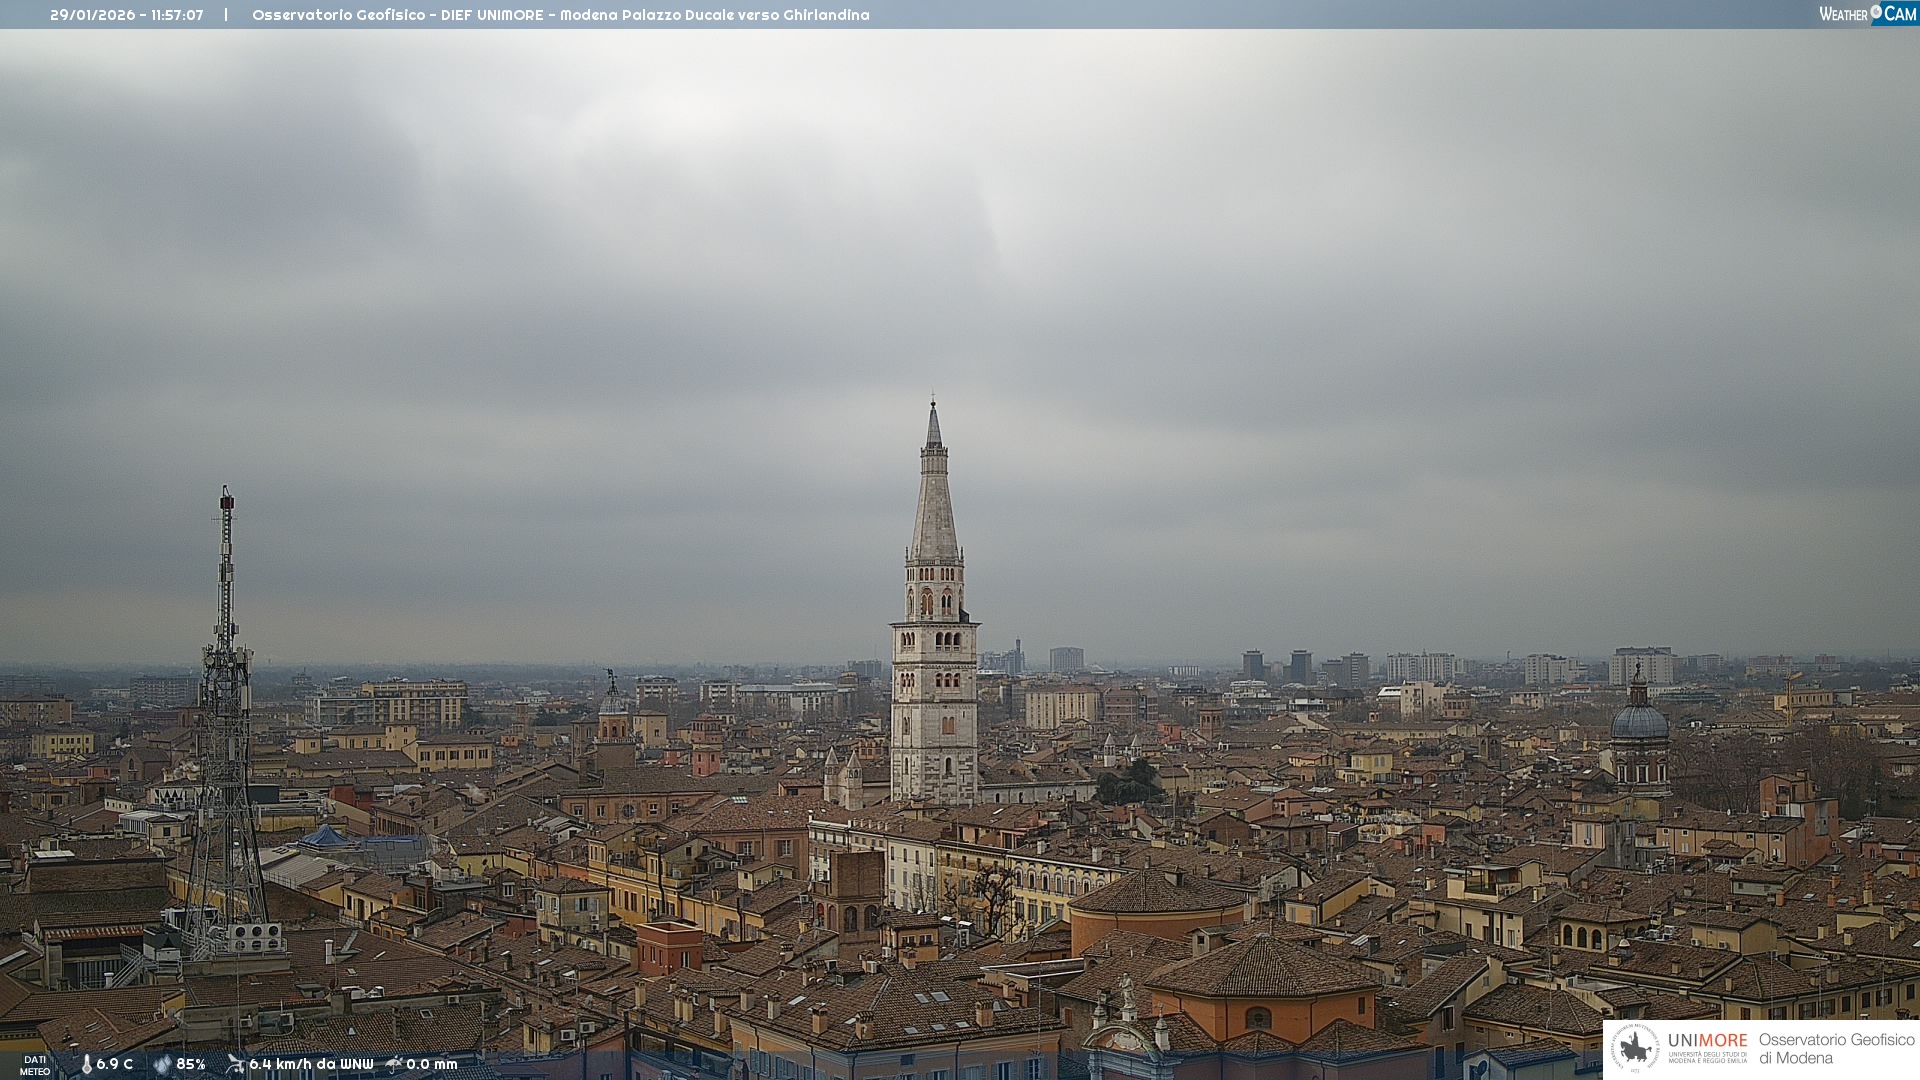Viewport: 1920px width, 1080px height.
Task: Click the camera lens in WeatherCam logo
Action: click(1876, 12)
